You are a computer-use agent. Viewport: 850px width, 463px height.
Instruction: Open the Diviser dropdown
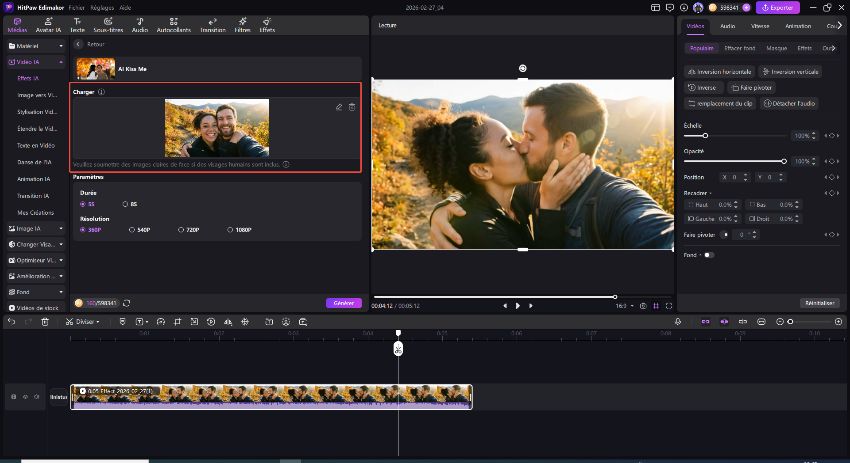pos(83,322)
